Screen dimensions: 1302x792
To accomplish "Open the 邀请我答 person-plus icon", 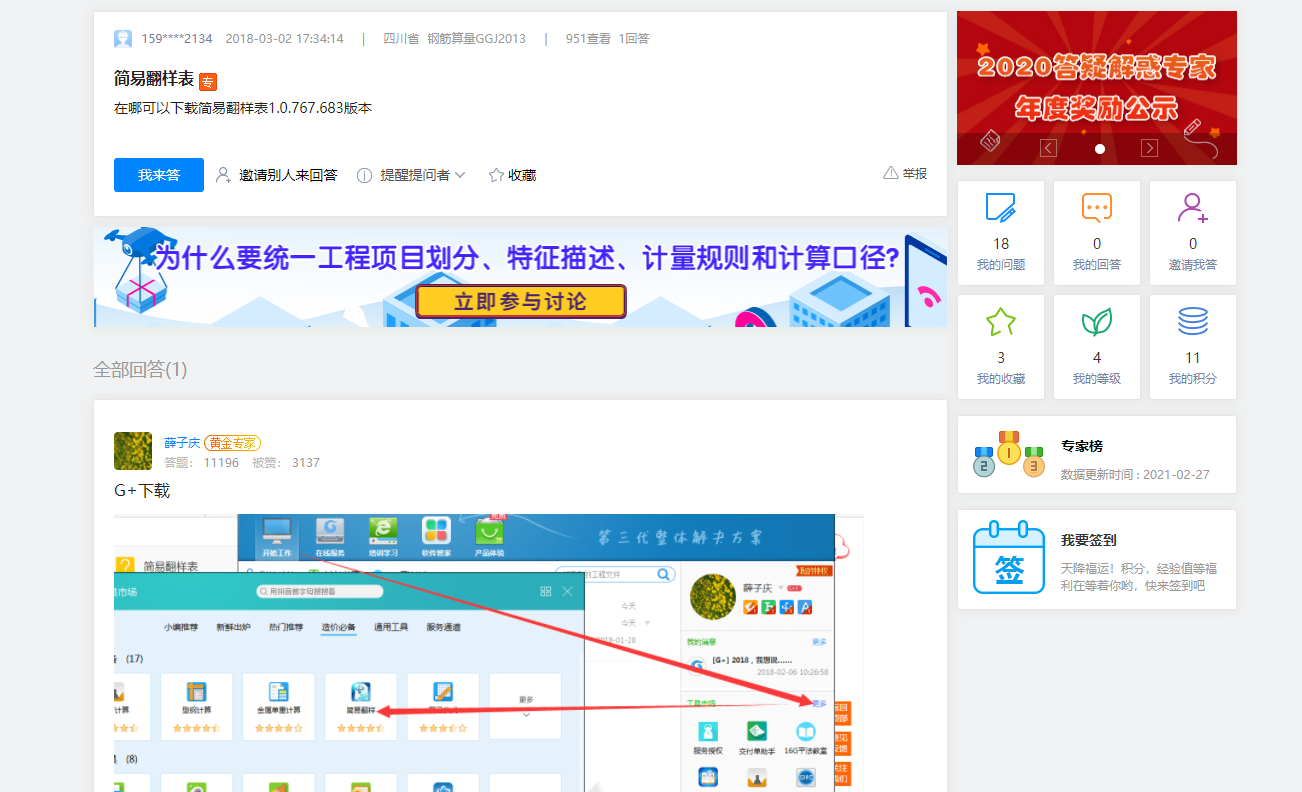I will pyautogui.click(x=1193, y=208).
